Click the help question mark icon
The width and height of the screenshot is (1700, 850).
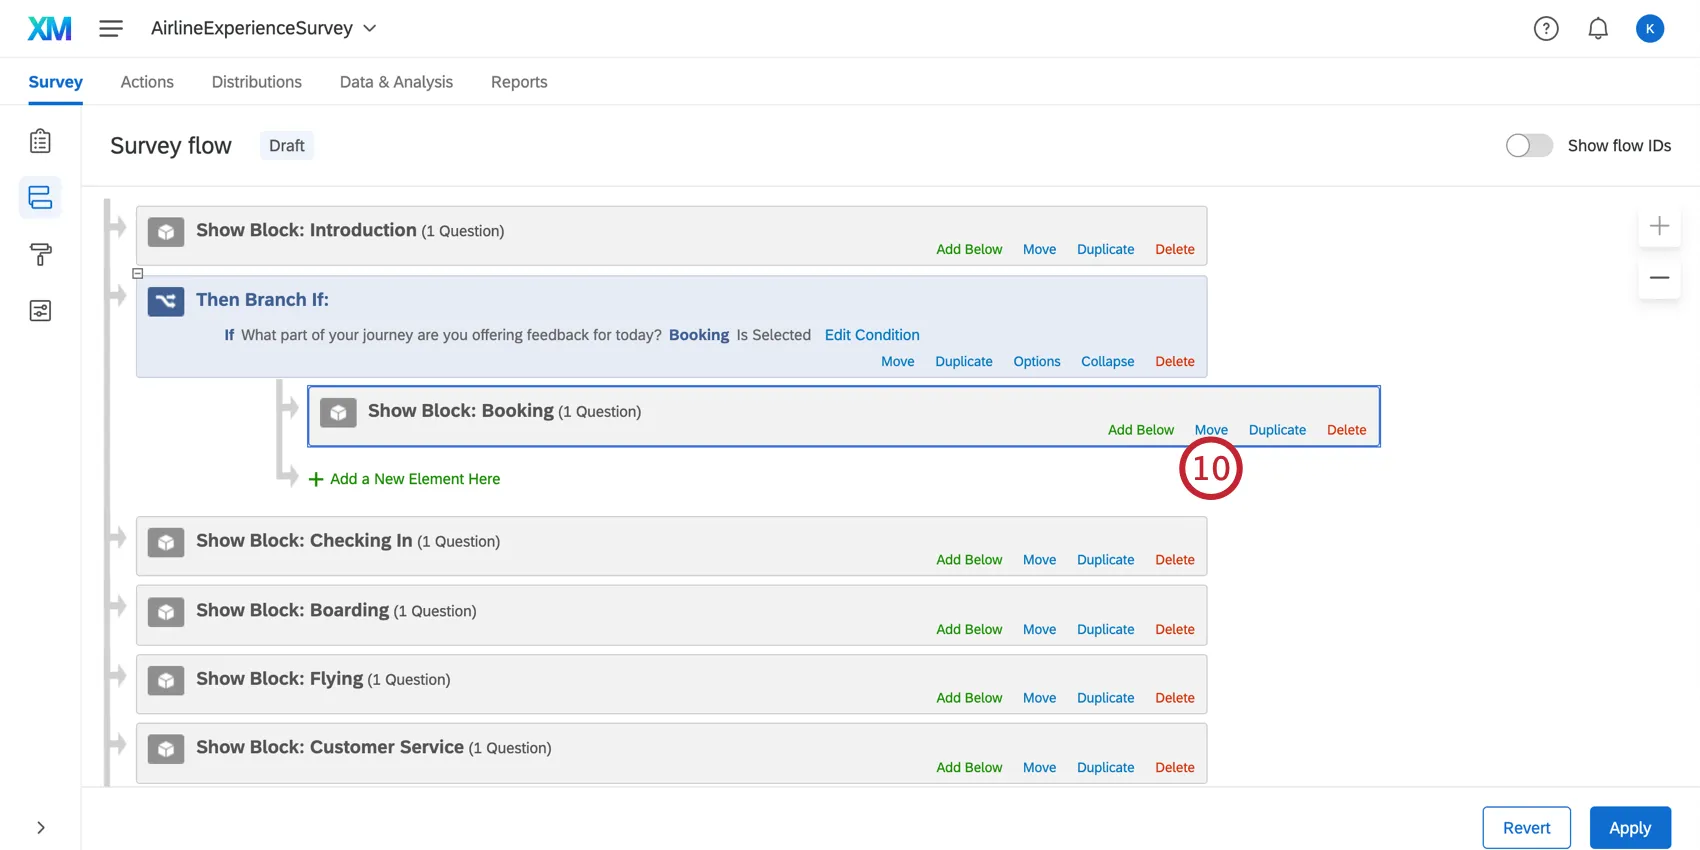click(1546, 29)
